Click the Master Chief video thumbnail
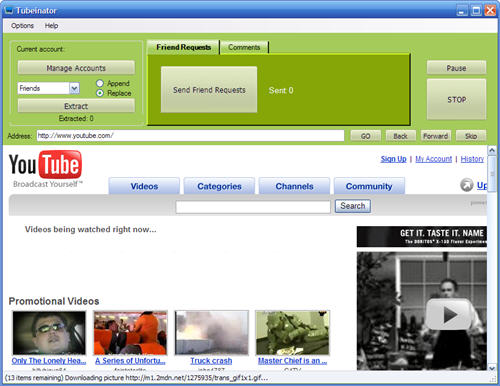This screenshot has height=386, width=500. (x=292, y=333)
